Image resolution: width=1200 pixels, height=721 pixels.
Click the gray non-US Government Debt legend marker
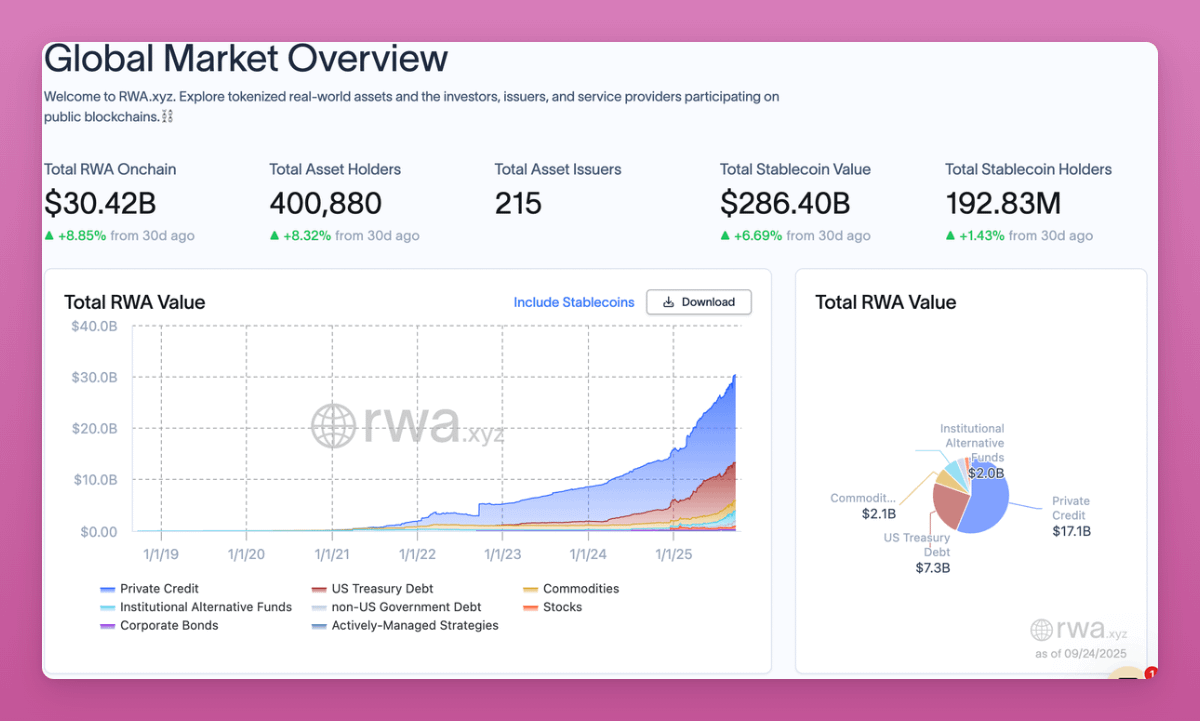click(x=317, y=607)
